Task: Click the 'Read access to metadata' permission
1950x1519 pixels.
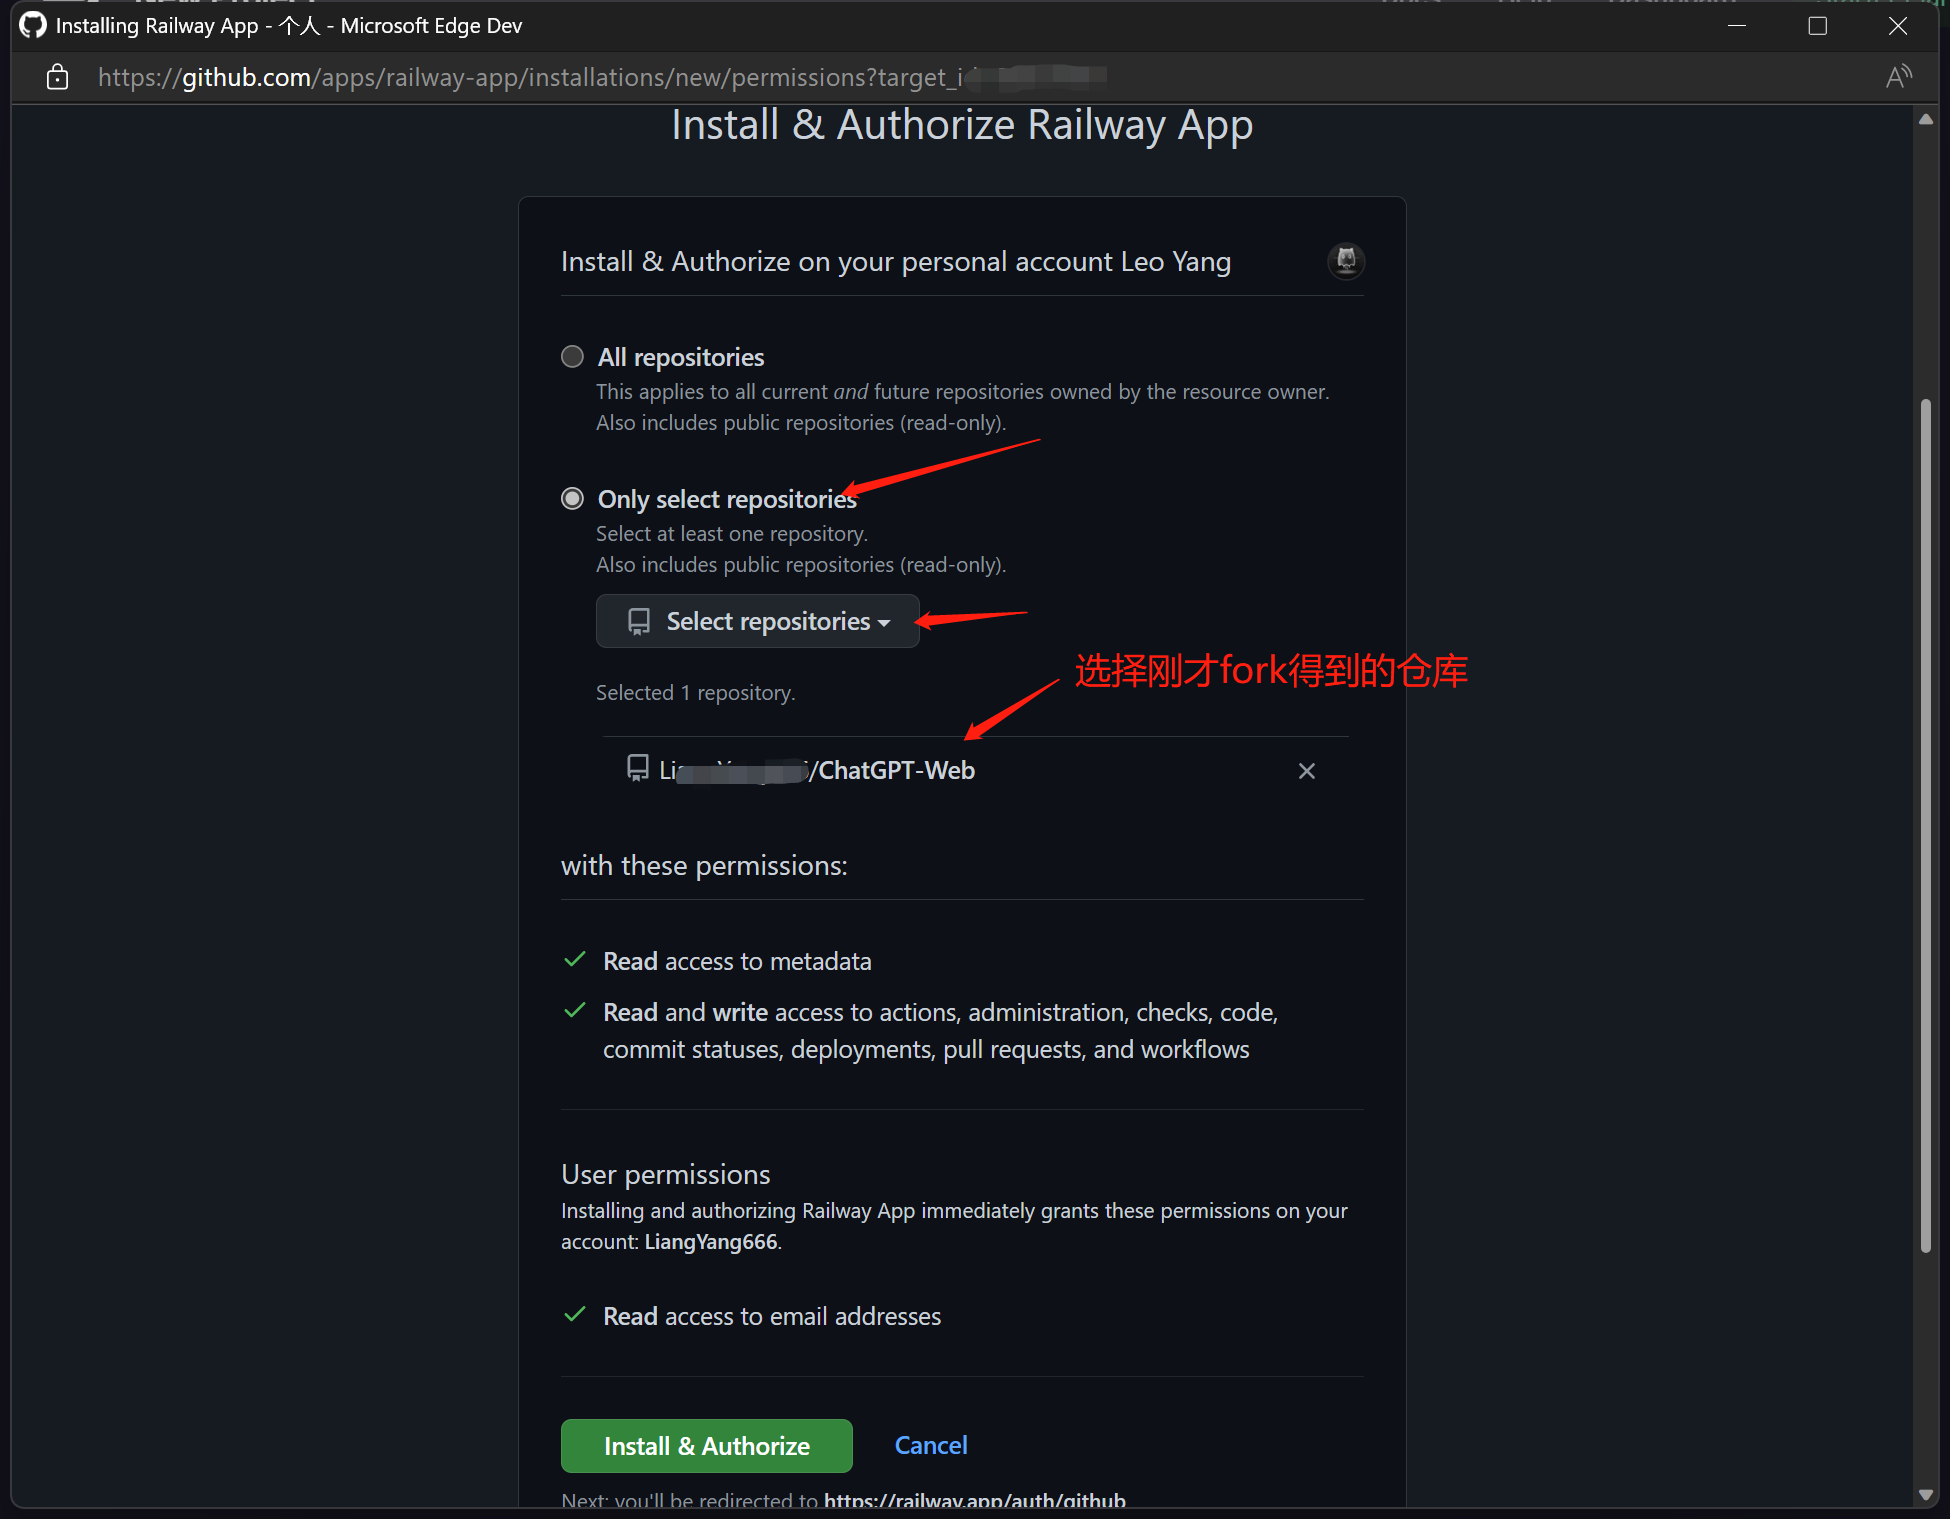Action: pos(737,961)
